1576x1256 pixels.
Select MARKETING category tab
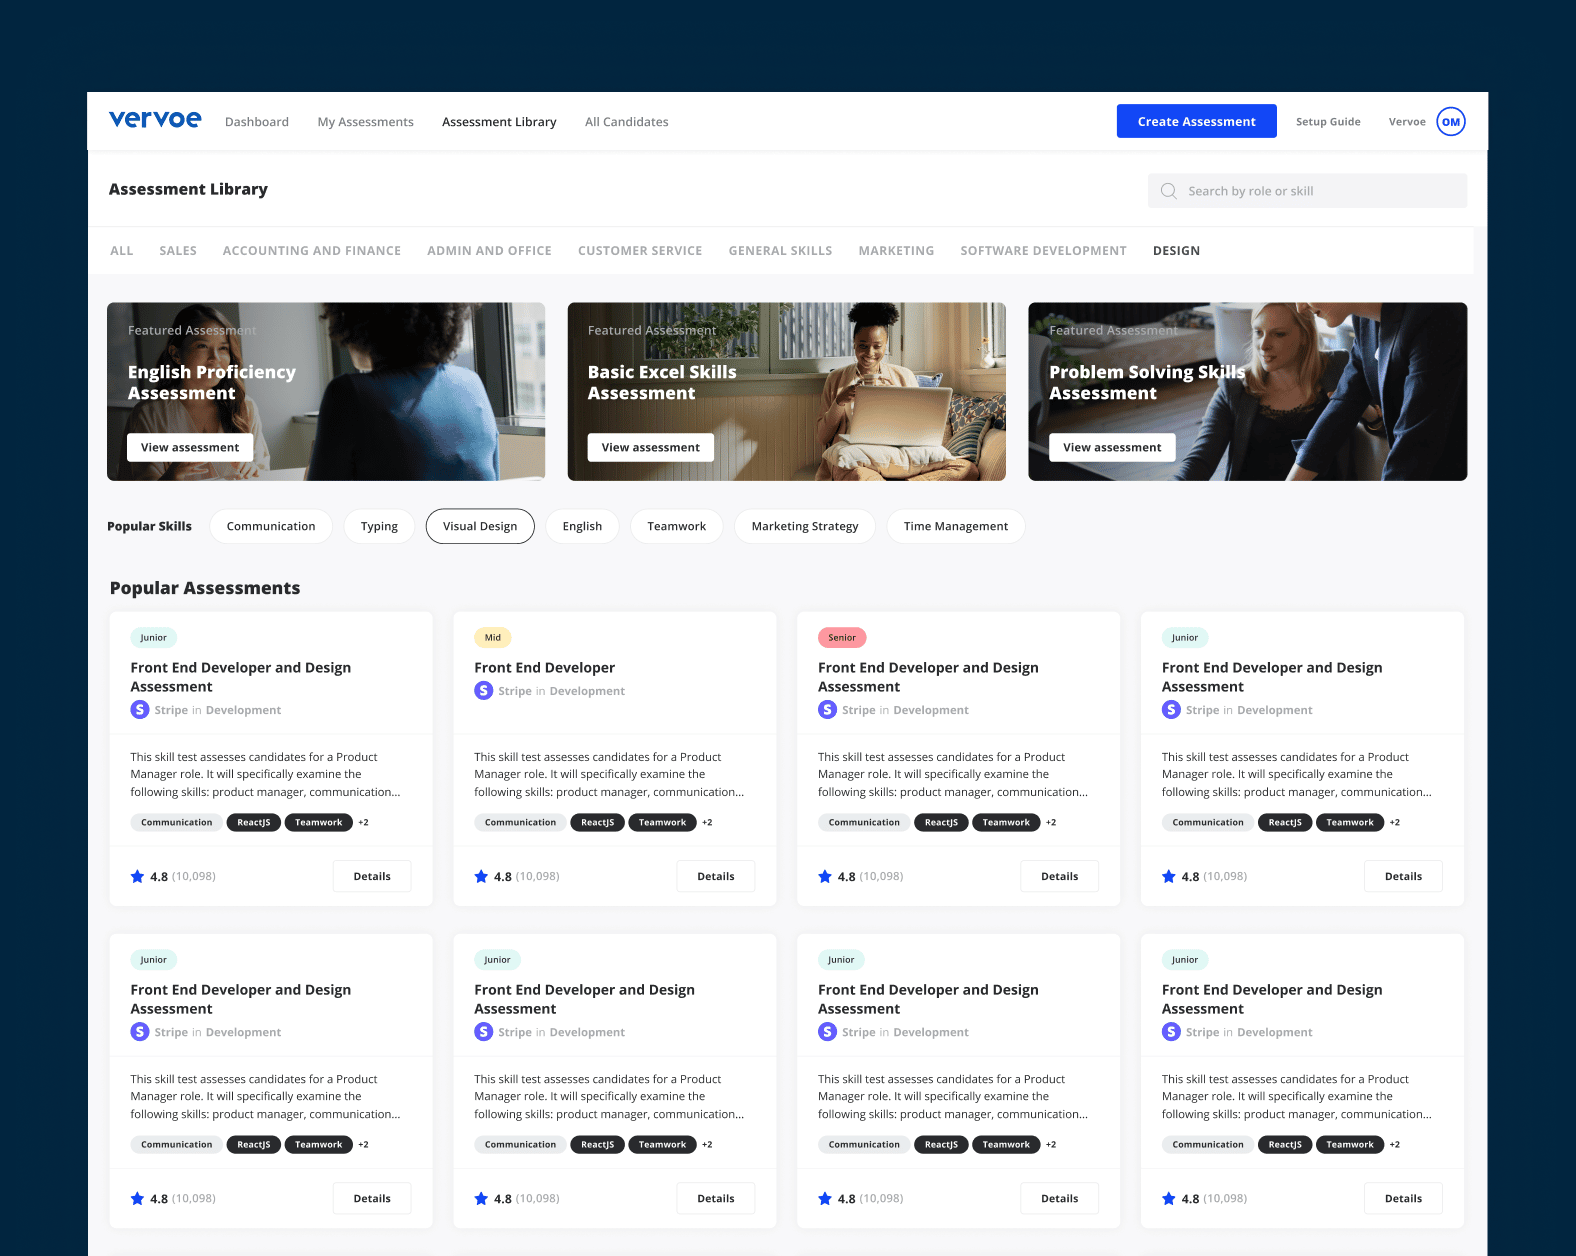tap(896, 251)
